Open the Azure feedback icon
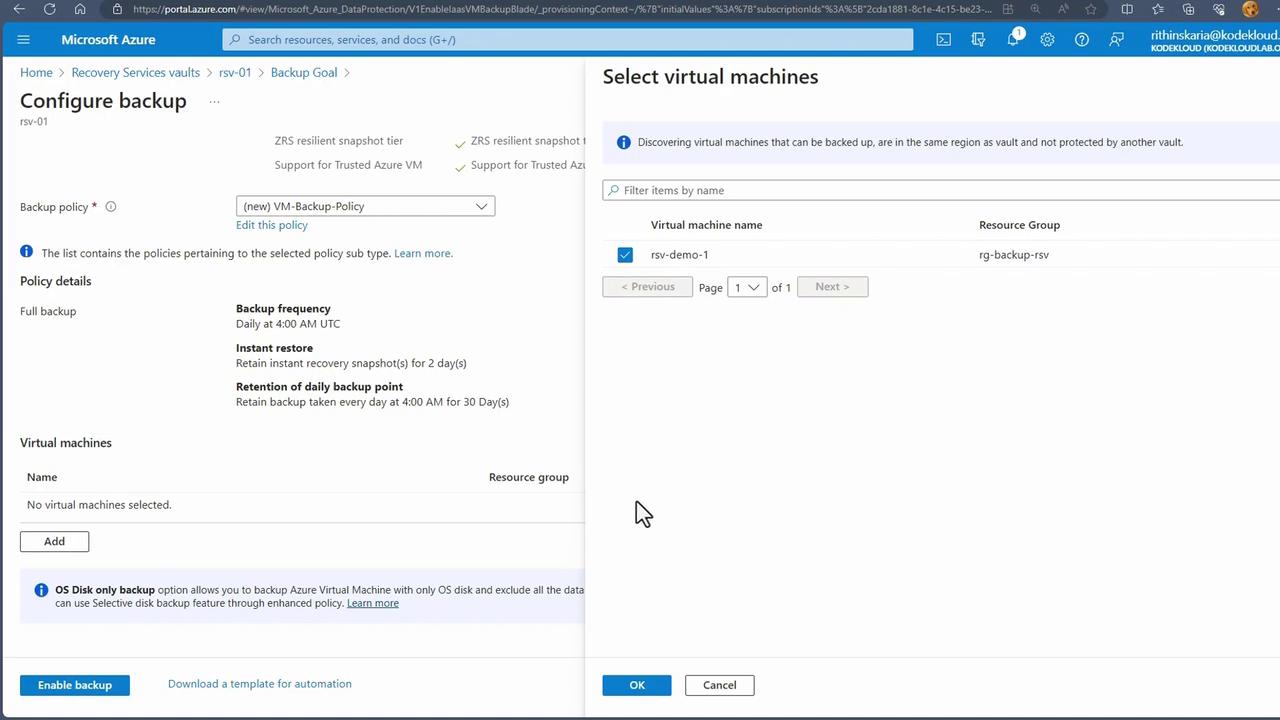The width and height of the screenshot is (1280, 720). click(x=1116, y=40)
